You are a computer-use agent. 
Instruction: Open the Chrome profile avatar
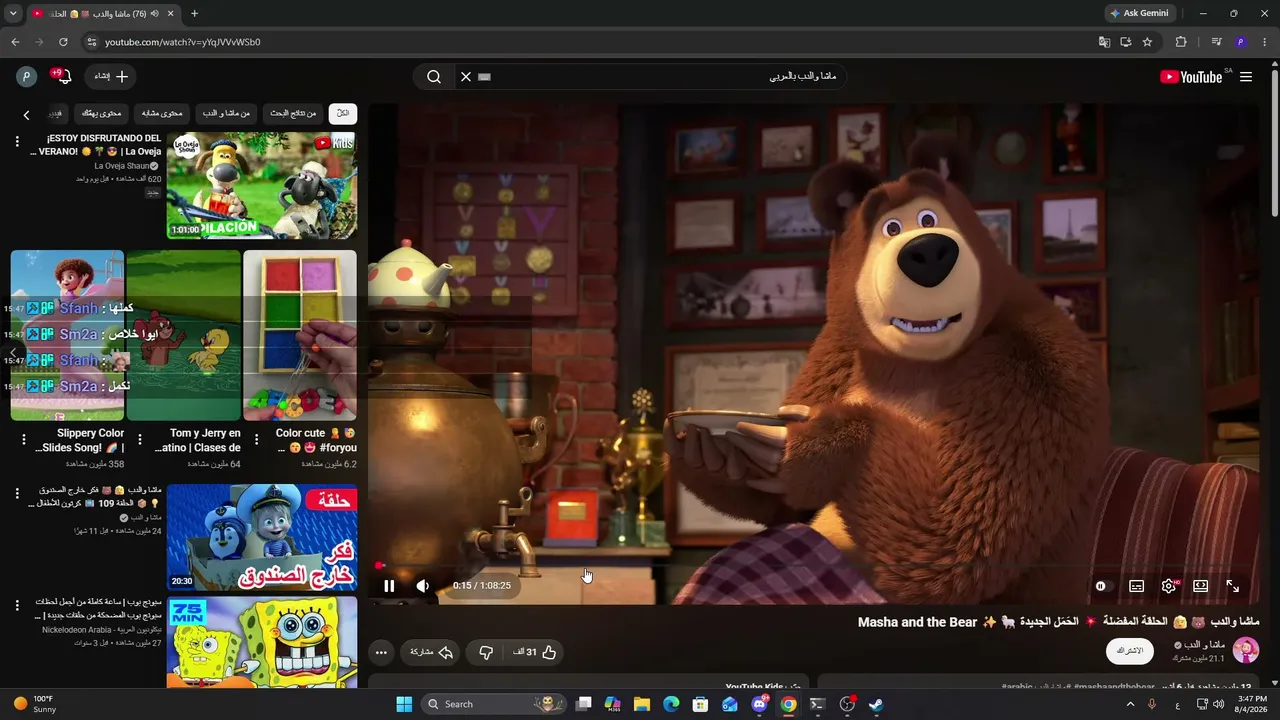coord(1241,42)
